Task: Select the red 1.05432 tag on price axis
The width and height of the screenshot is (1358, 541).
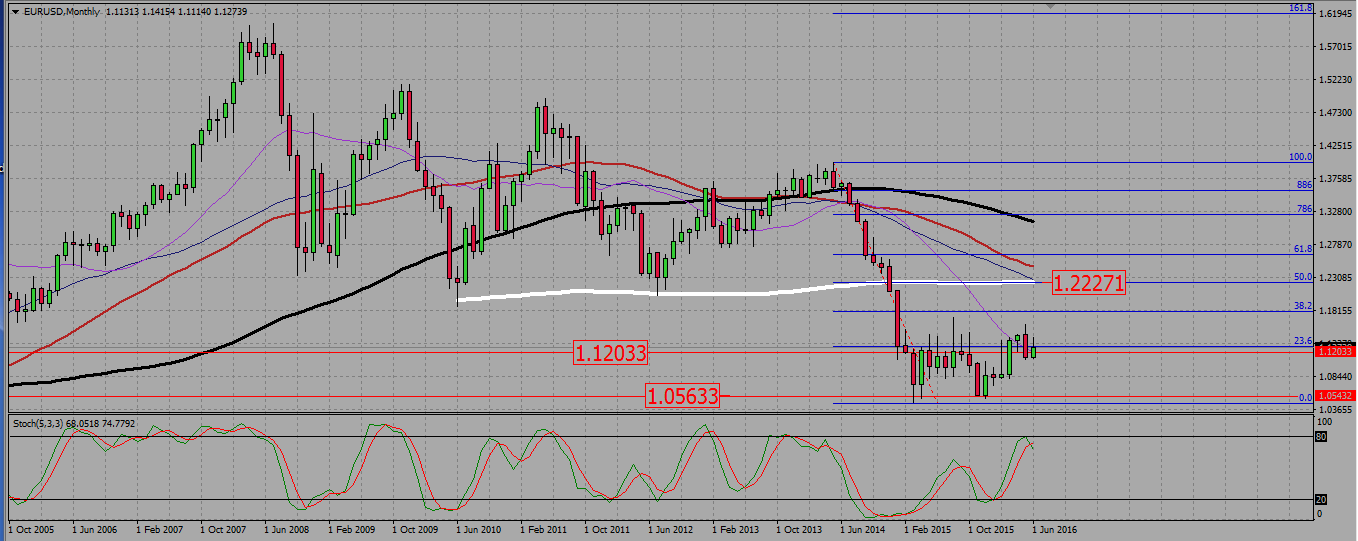Action: [x=1335, y=396]
